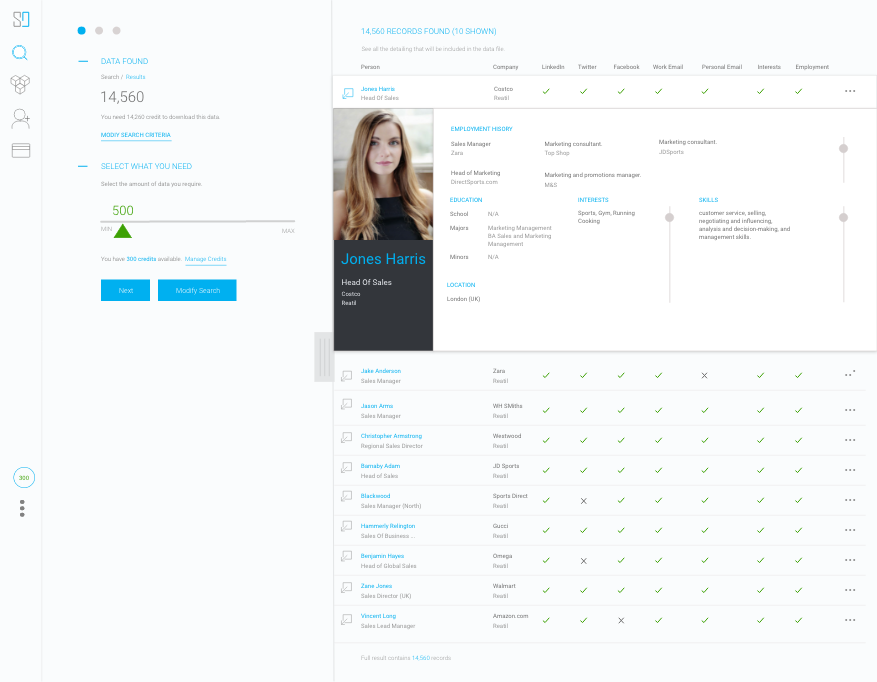Click the profile picture icon beside Jake Anderson

(x=346, y=375)
